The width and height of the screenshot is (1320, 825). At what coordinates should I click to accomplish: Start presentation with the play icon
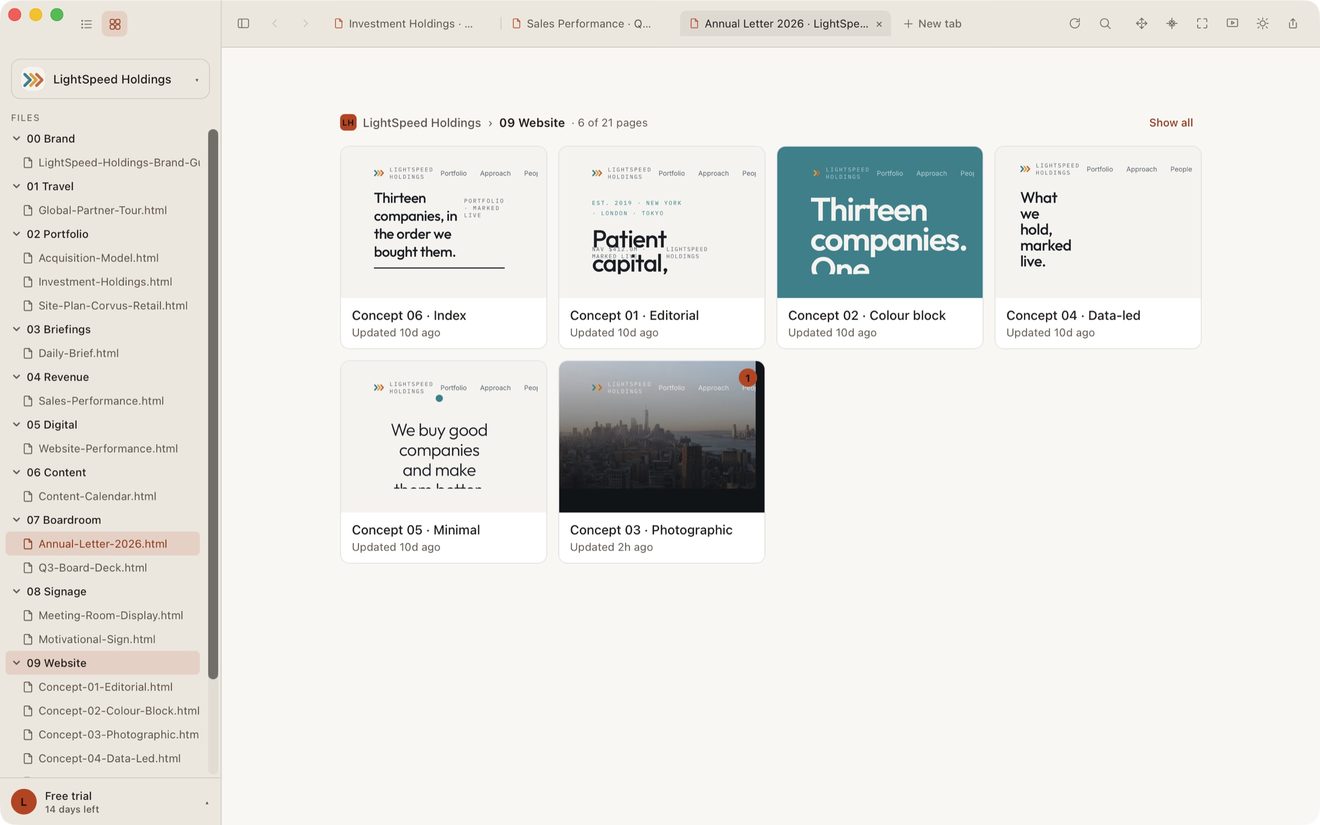(x=1232, y=24)
